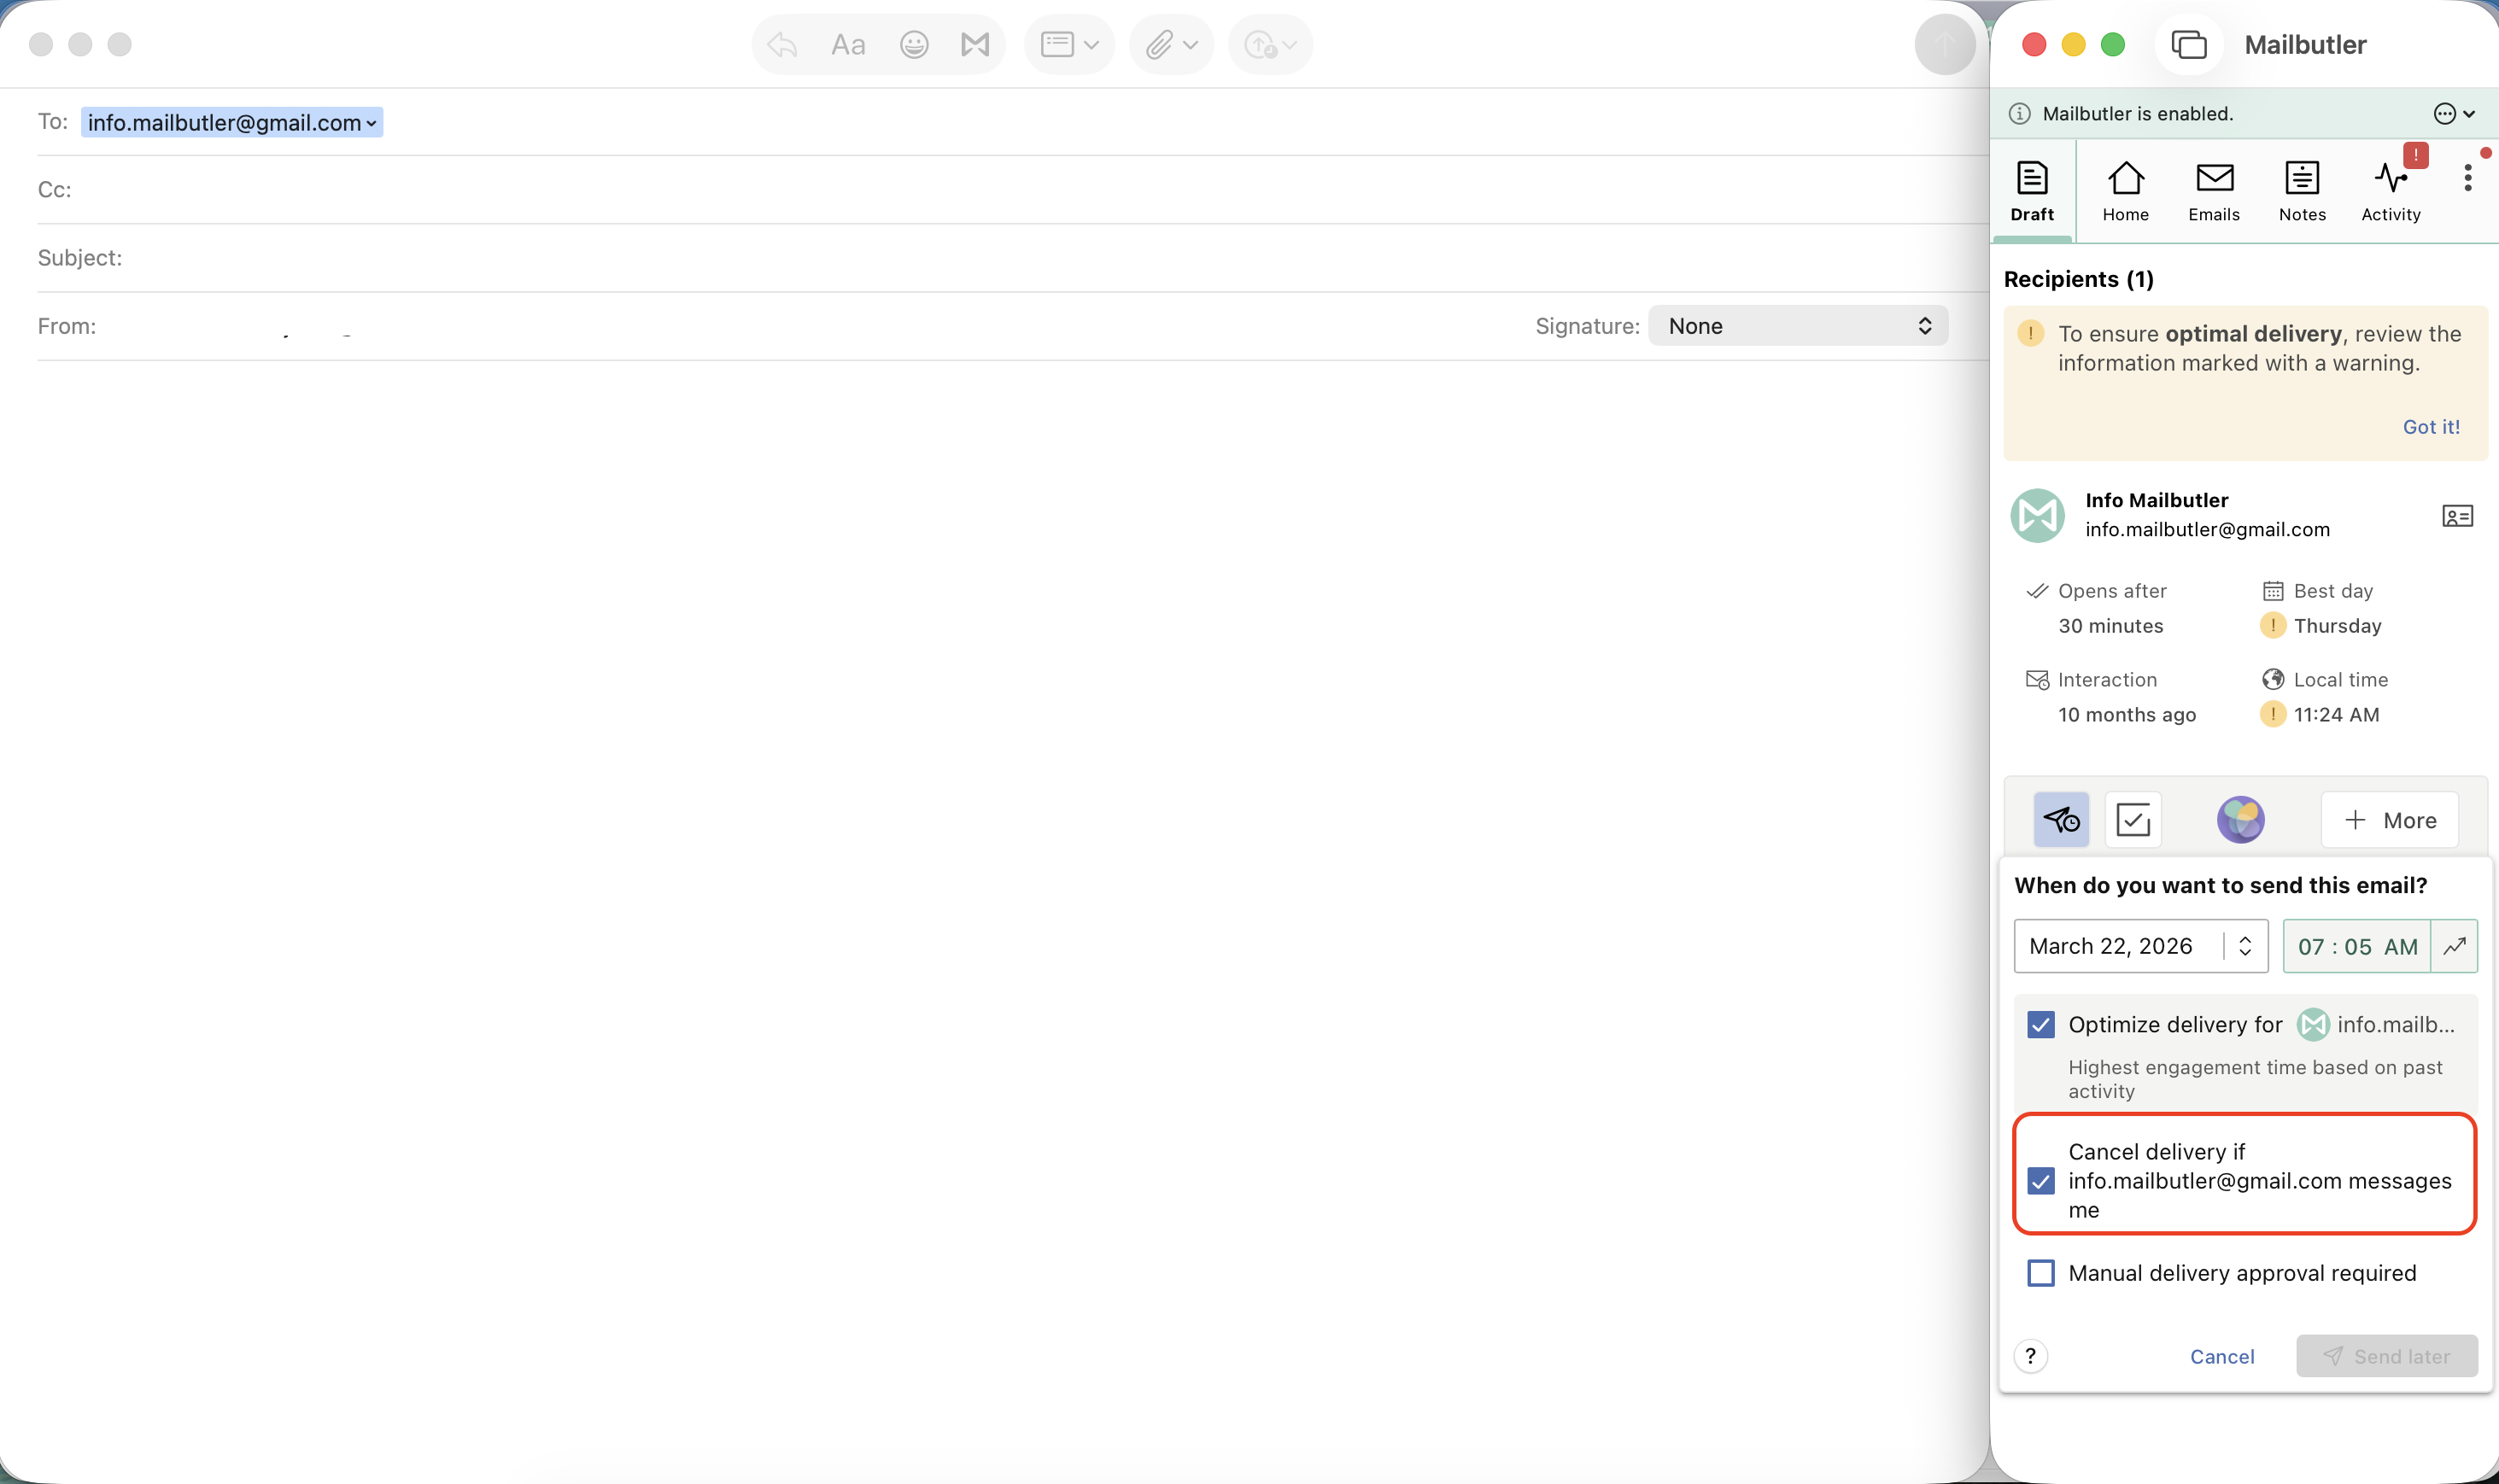Open the three-dot more menu in sidebar
This screenshot has width=2499, height=1484.
click(x=2468, y=178)
